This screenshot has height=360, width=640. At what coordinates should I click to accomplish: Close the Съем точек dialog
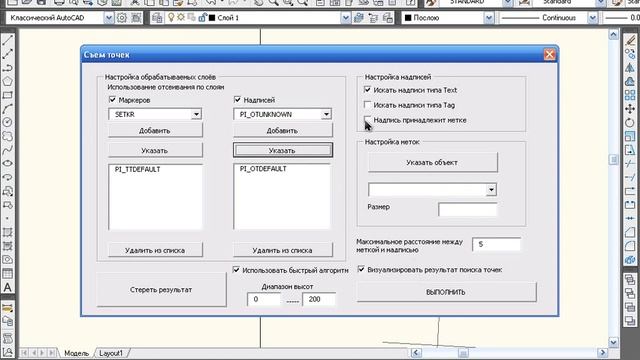click(549, 54)
